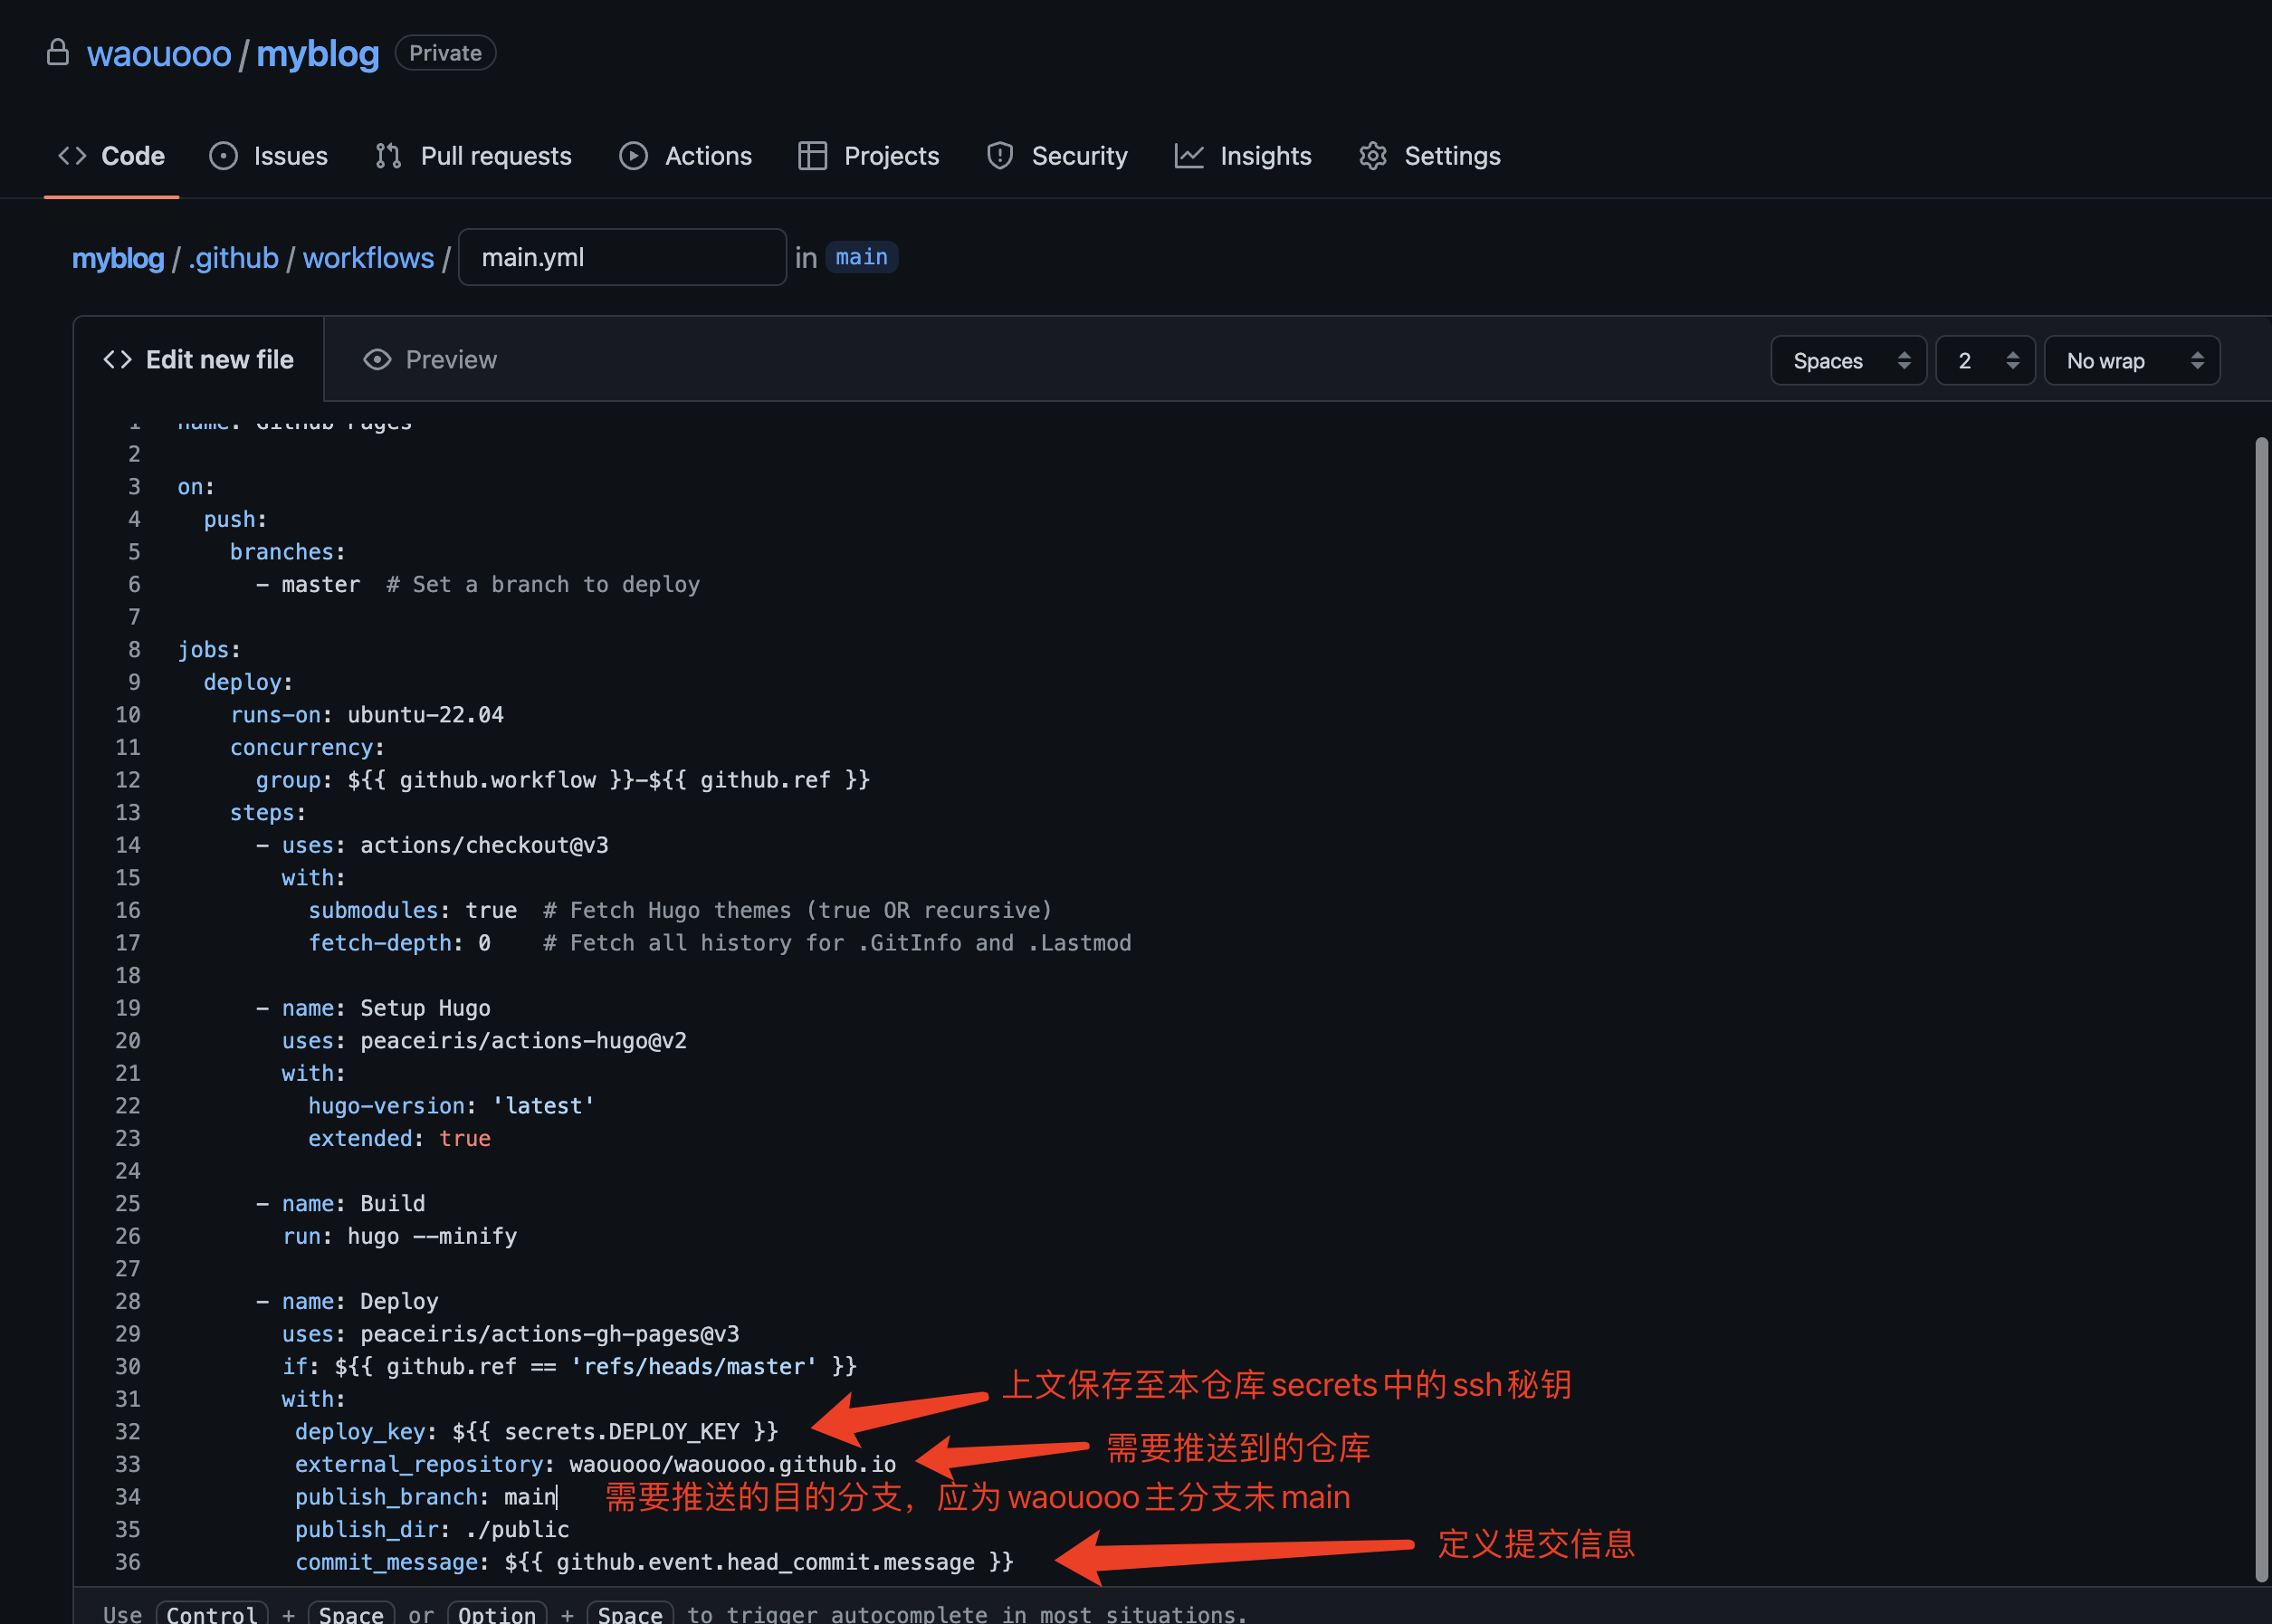The width and height of the screenshot is (2272, 1624).
Task: Go to the workflows folder breadcrumb
Action: pyautogui.click(x=368, y=258)
